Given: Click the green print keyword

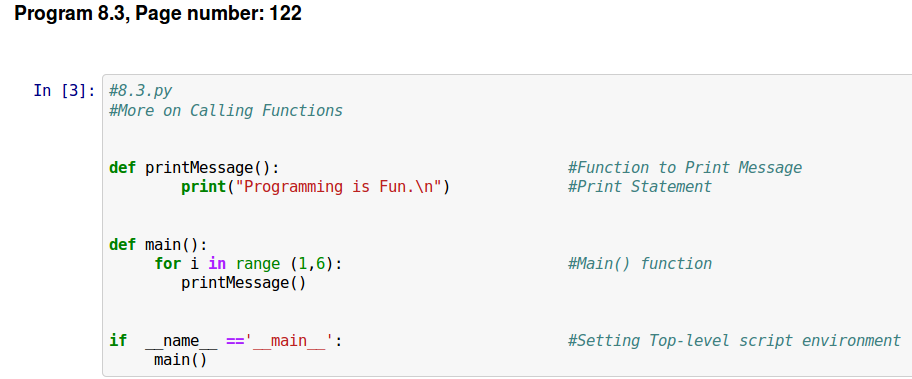Looking at the screenshot, I should pos(203,187).
